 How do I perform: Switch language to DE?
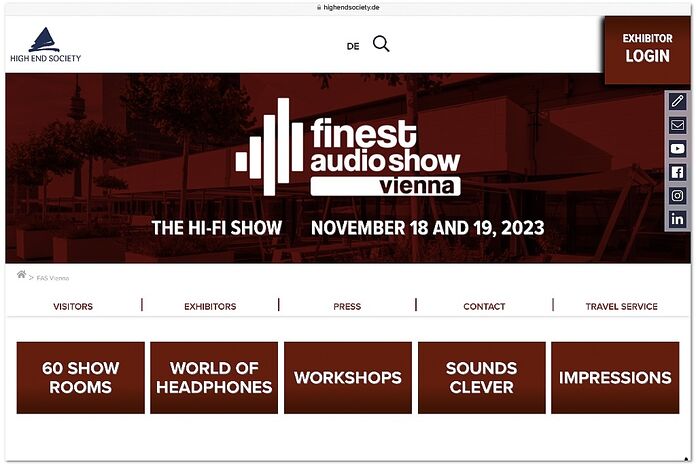[353, 46]
